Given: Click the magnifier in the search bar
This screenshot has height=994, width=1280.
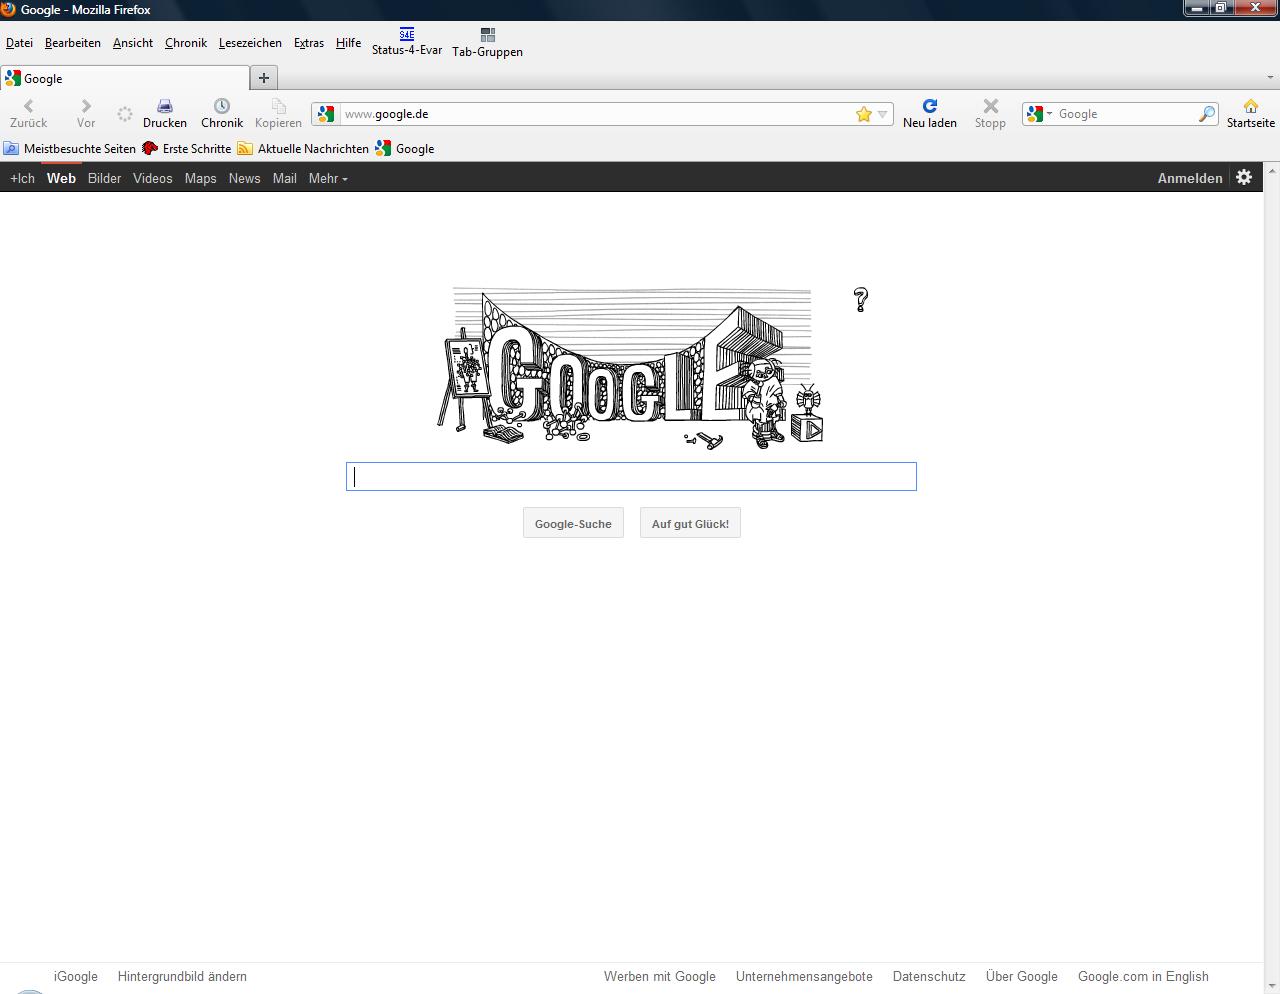Looking at the screenshot, I should coord(1207,114).
